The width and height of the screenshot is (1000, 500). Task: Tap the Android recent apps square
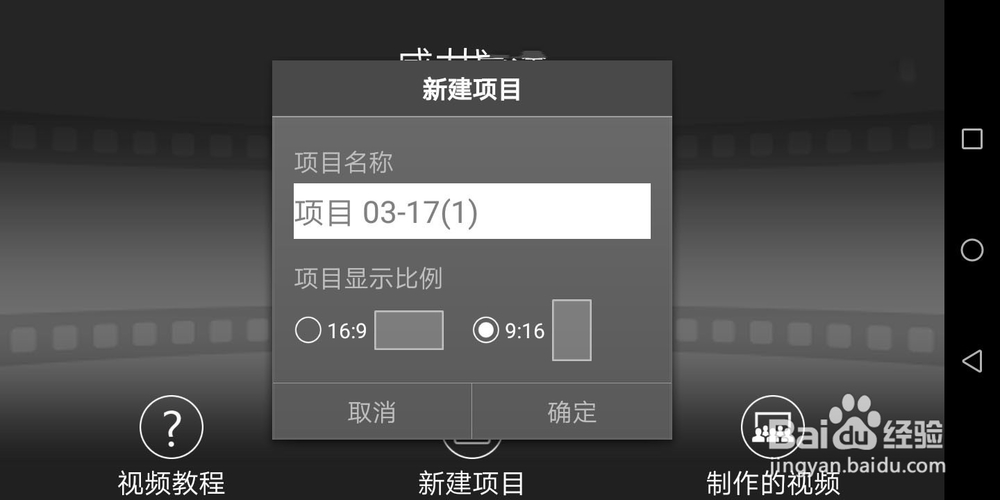click(972, 139)
